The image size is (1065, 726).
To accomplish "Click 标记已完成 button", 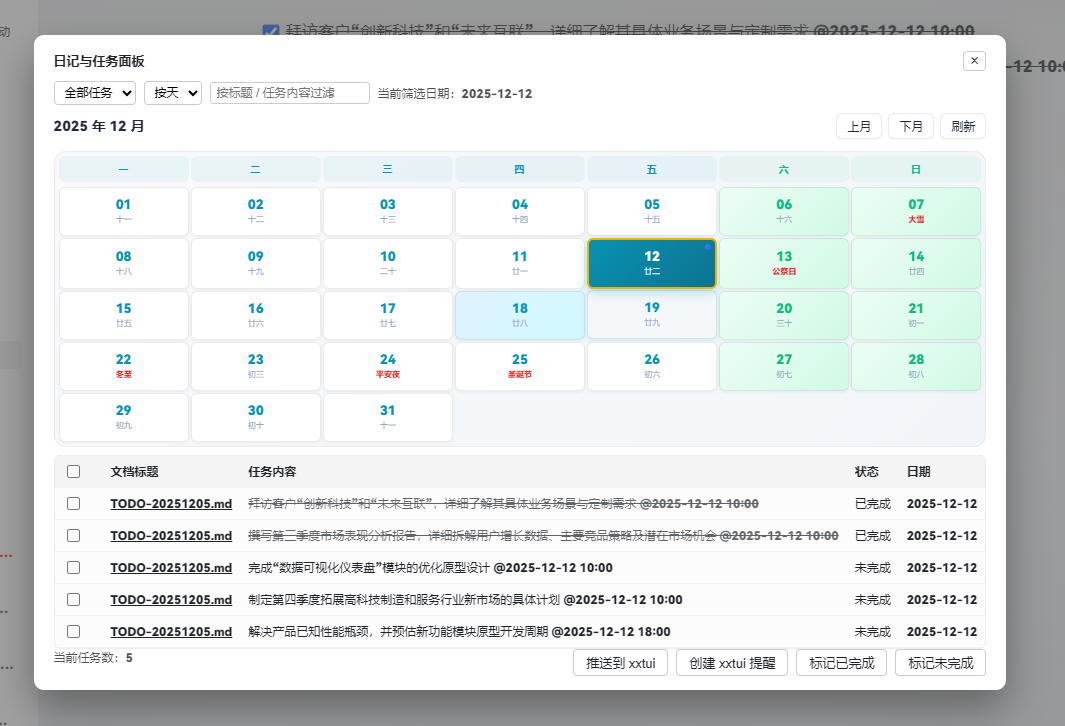I will [x=841, y=663].
